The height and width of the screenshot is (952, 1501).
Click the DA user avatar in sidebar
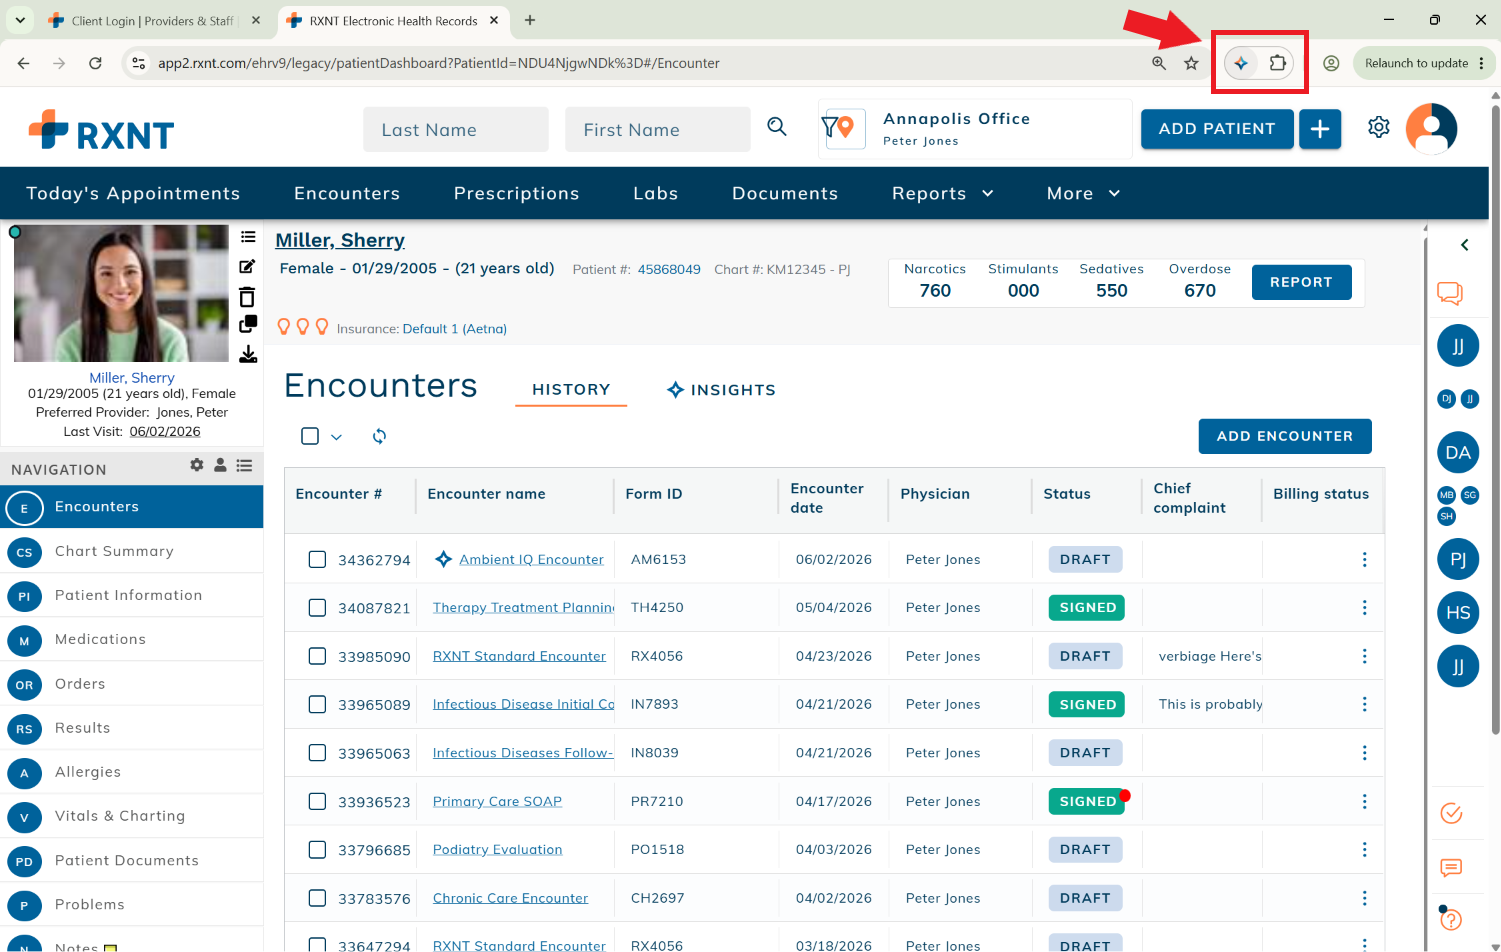click(1458, 452)
